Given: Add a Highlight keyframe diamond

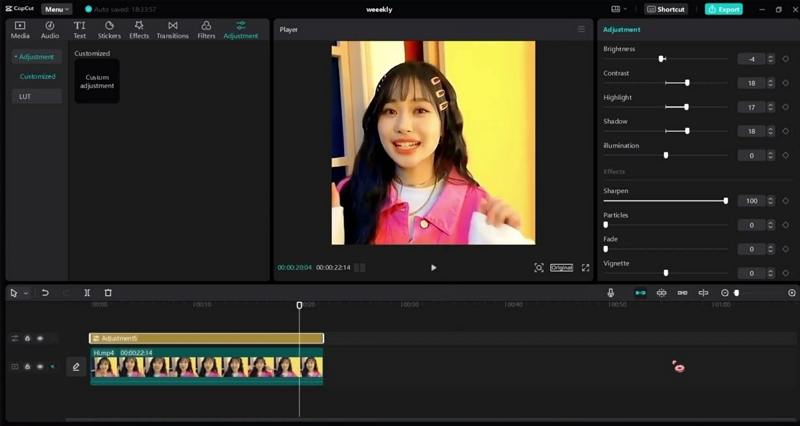Looking at the screenshot, I should tap(786, 107).
